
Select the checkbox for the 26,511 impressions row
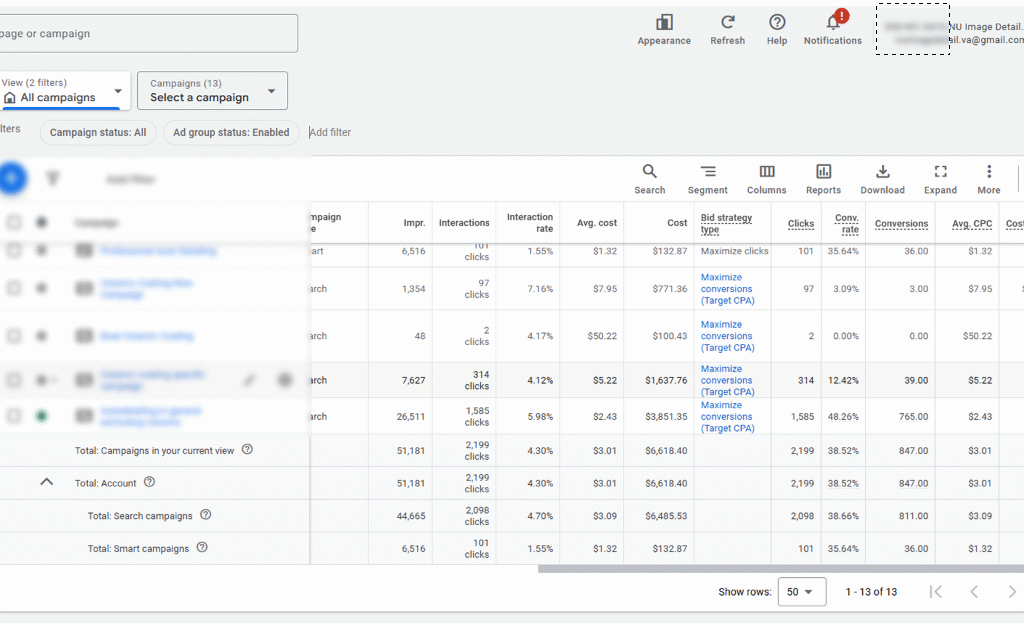click(x=14, y=416)
